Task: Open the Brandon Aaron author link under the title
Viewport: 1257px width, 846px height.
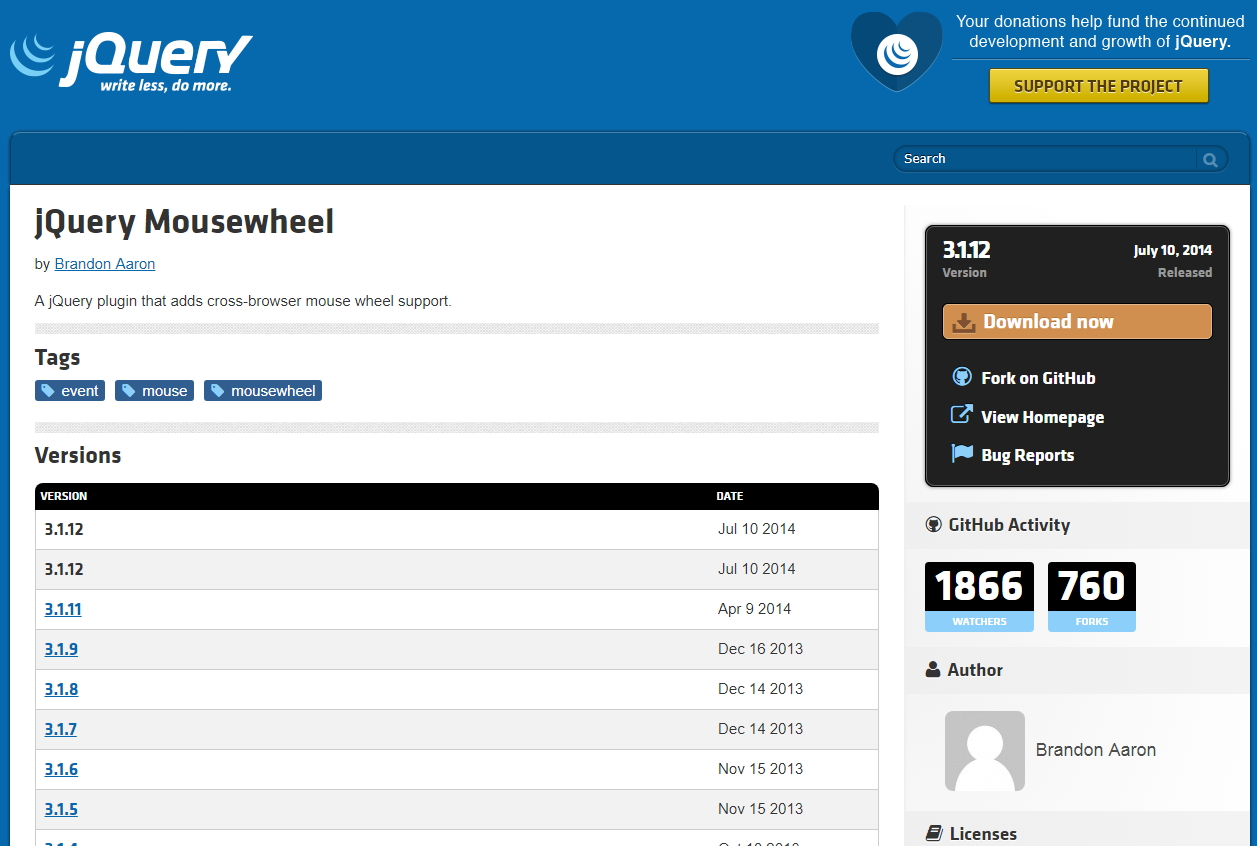Action: pos(105,264)
